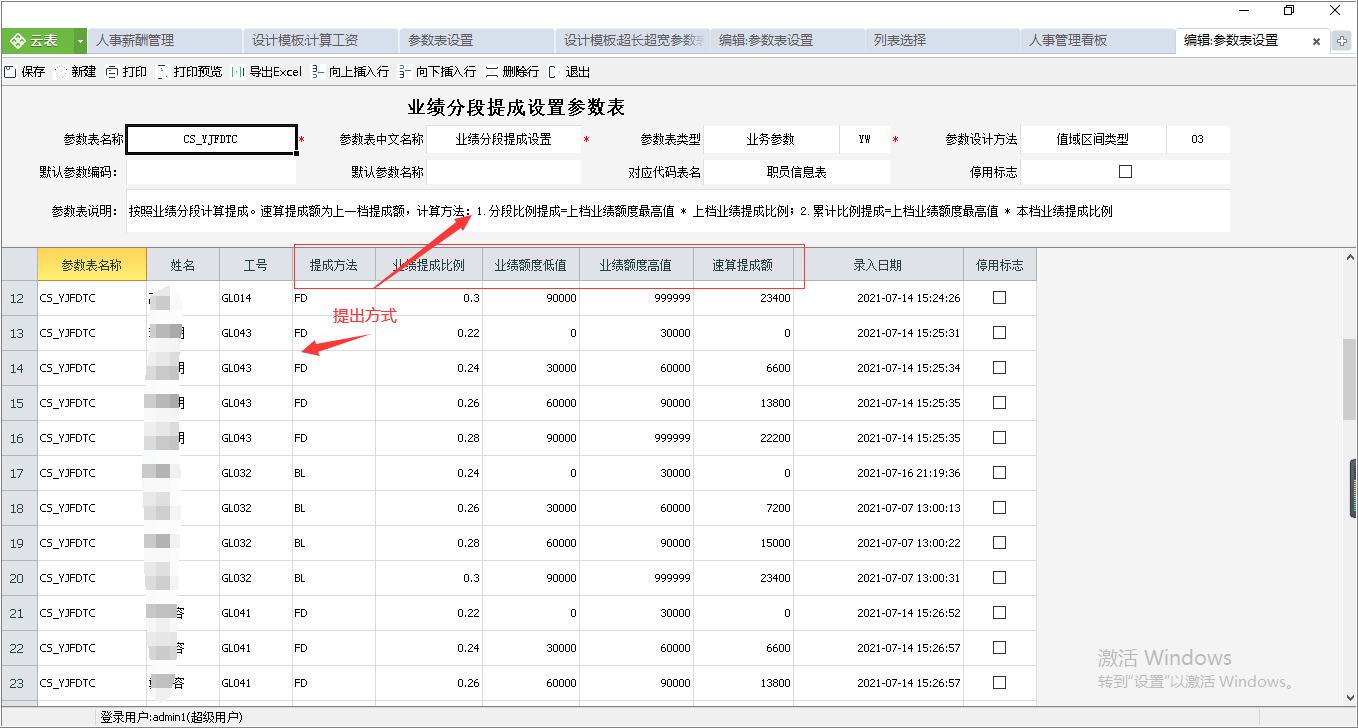Click the 对应代码表名 field showing 职员信息表
Viewport: 1358px width, 728px height.
796,172
